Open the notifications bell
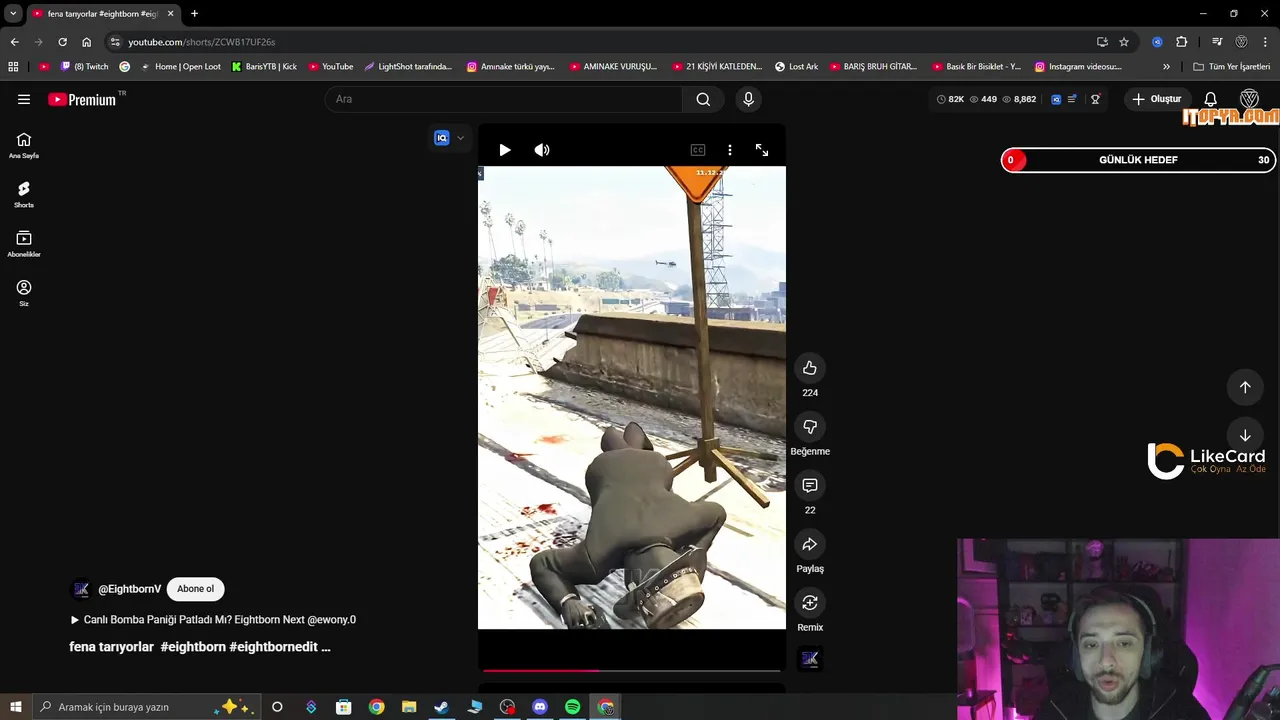Screen dimensions: 1280x720 1210,99
